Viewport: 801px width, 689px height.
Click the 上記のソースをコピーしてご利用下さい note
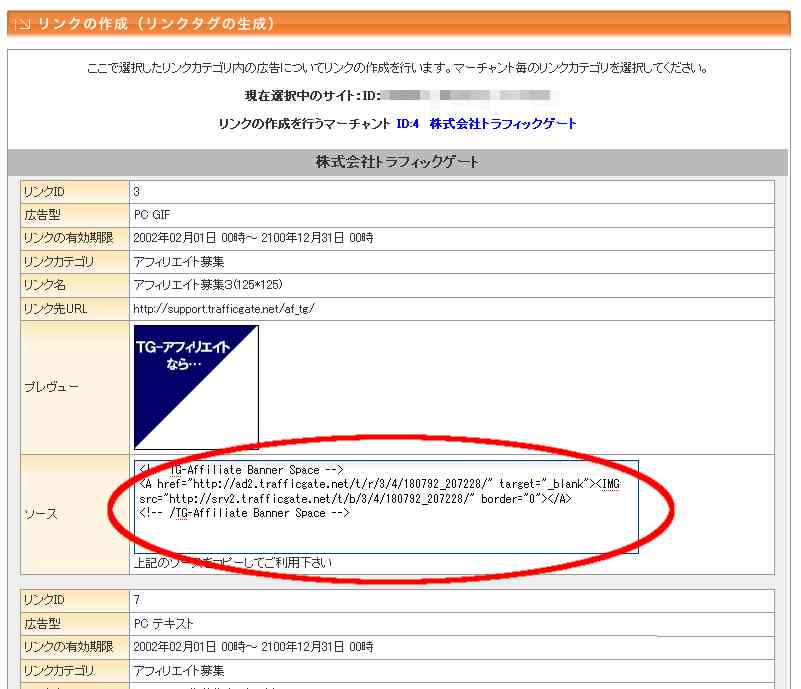pyautogui.click(x=232, y=563)
